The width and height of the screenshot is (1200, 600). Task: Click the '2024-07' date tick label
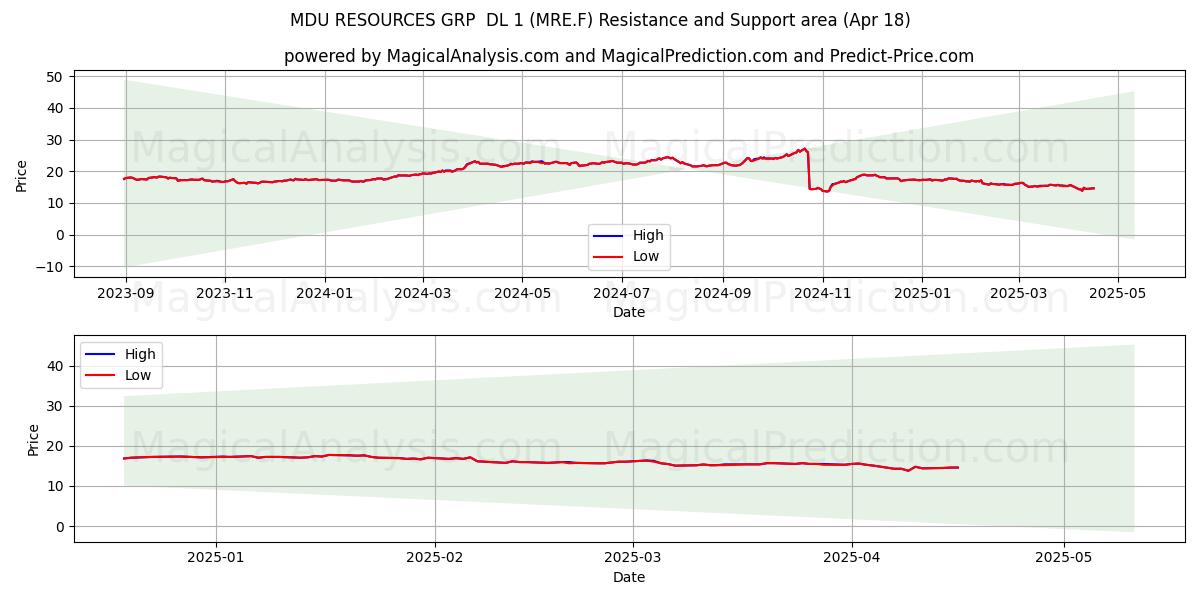tap(623, 294)
